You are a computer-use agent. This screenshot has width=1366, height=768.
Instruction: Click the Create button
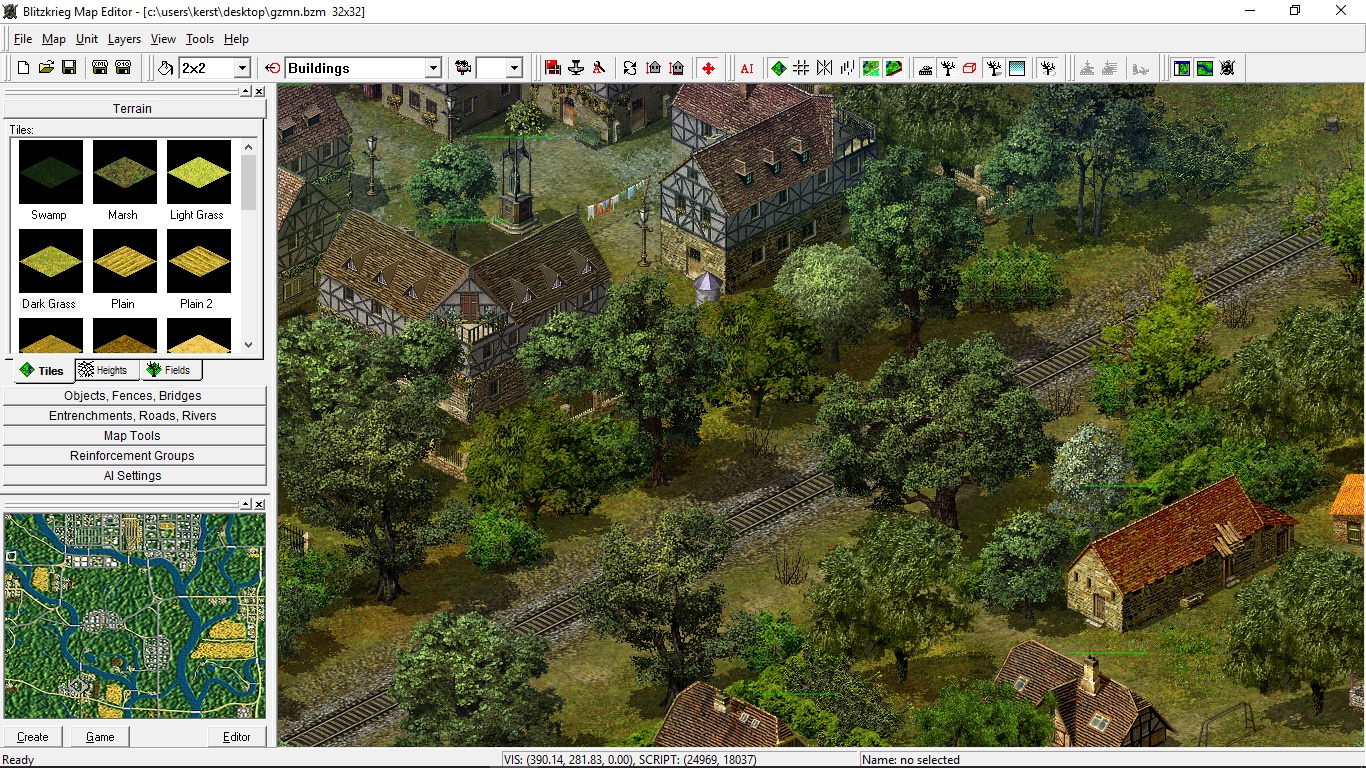33,737
